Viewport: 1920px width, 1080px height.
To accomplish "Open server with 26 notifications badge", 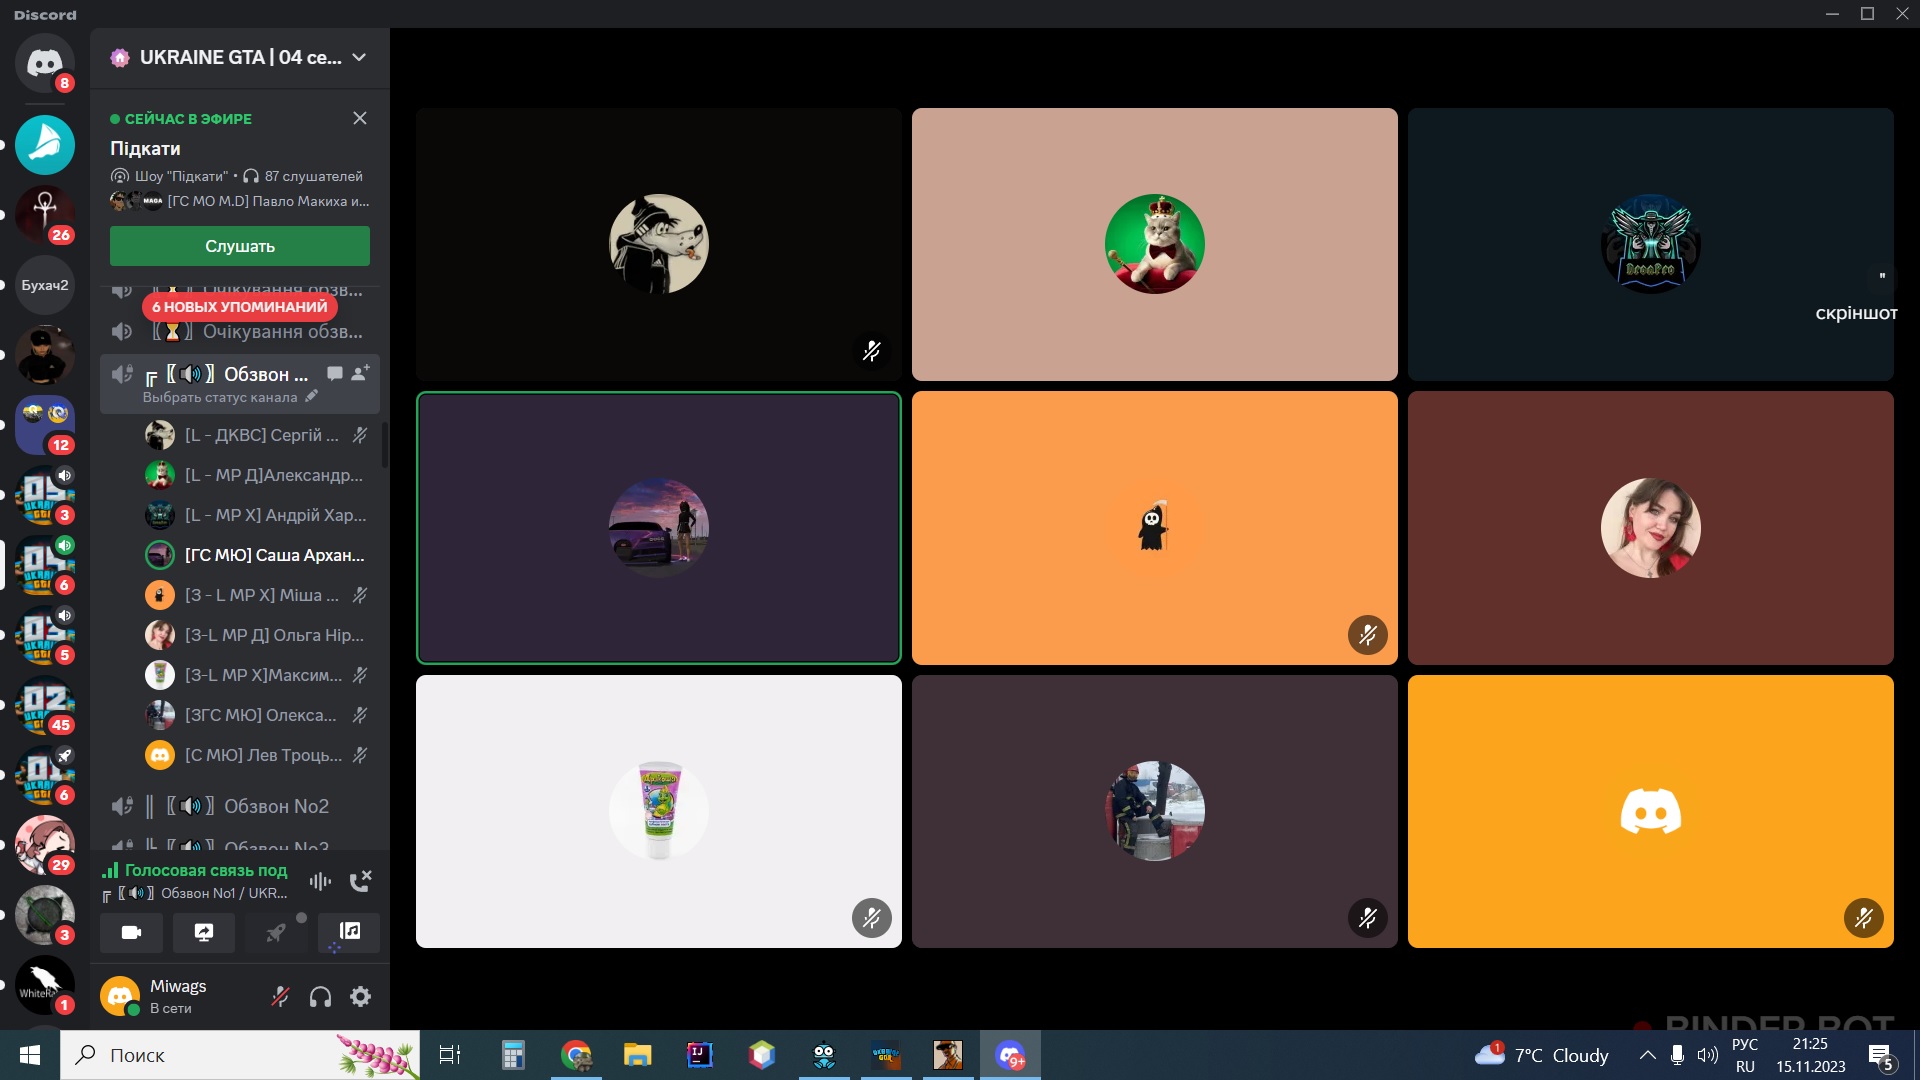I will (44, 215).
